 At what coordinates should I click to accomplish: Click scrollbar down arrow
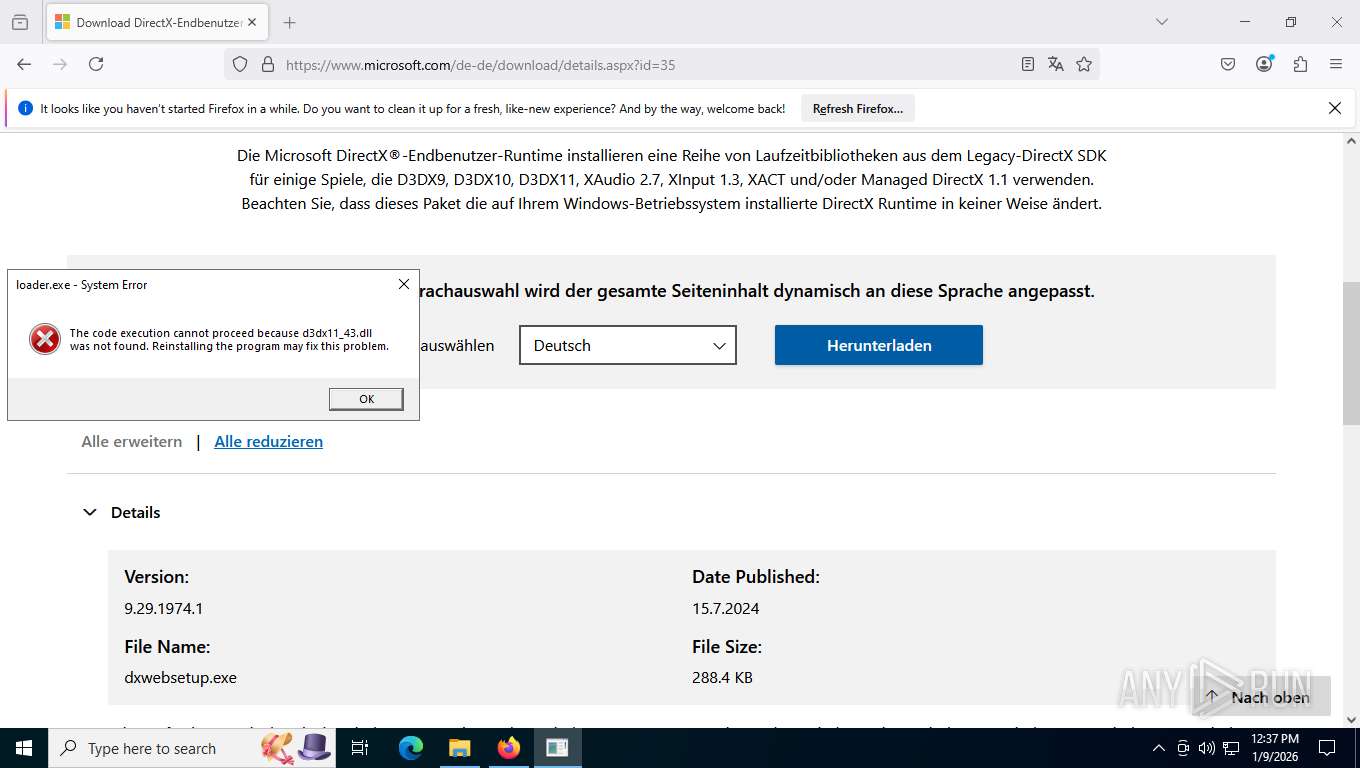point(1350,719)
